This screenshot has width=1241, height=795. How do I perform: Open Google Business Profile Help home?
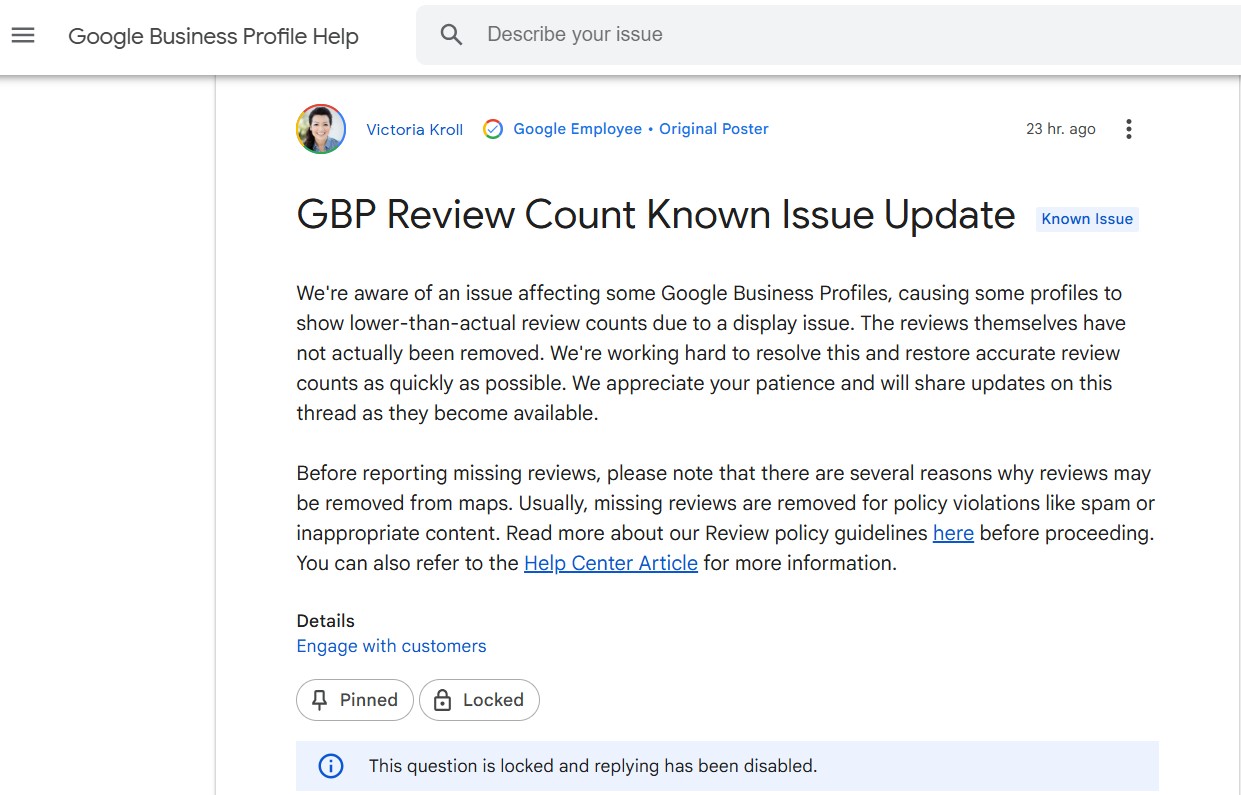point(213,37)
